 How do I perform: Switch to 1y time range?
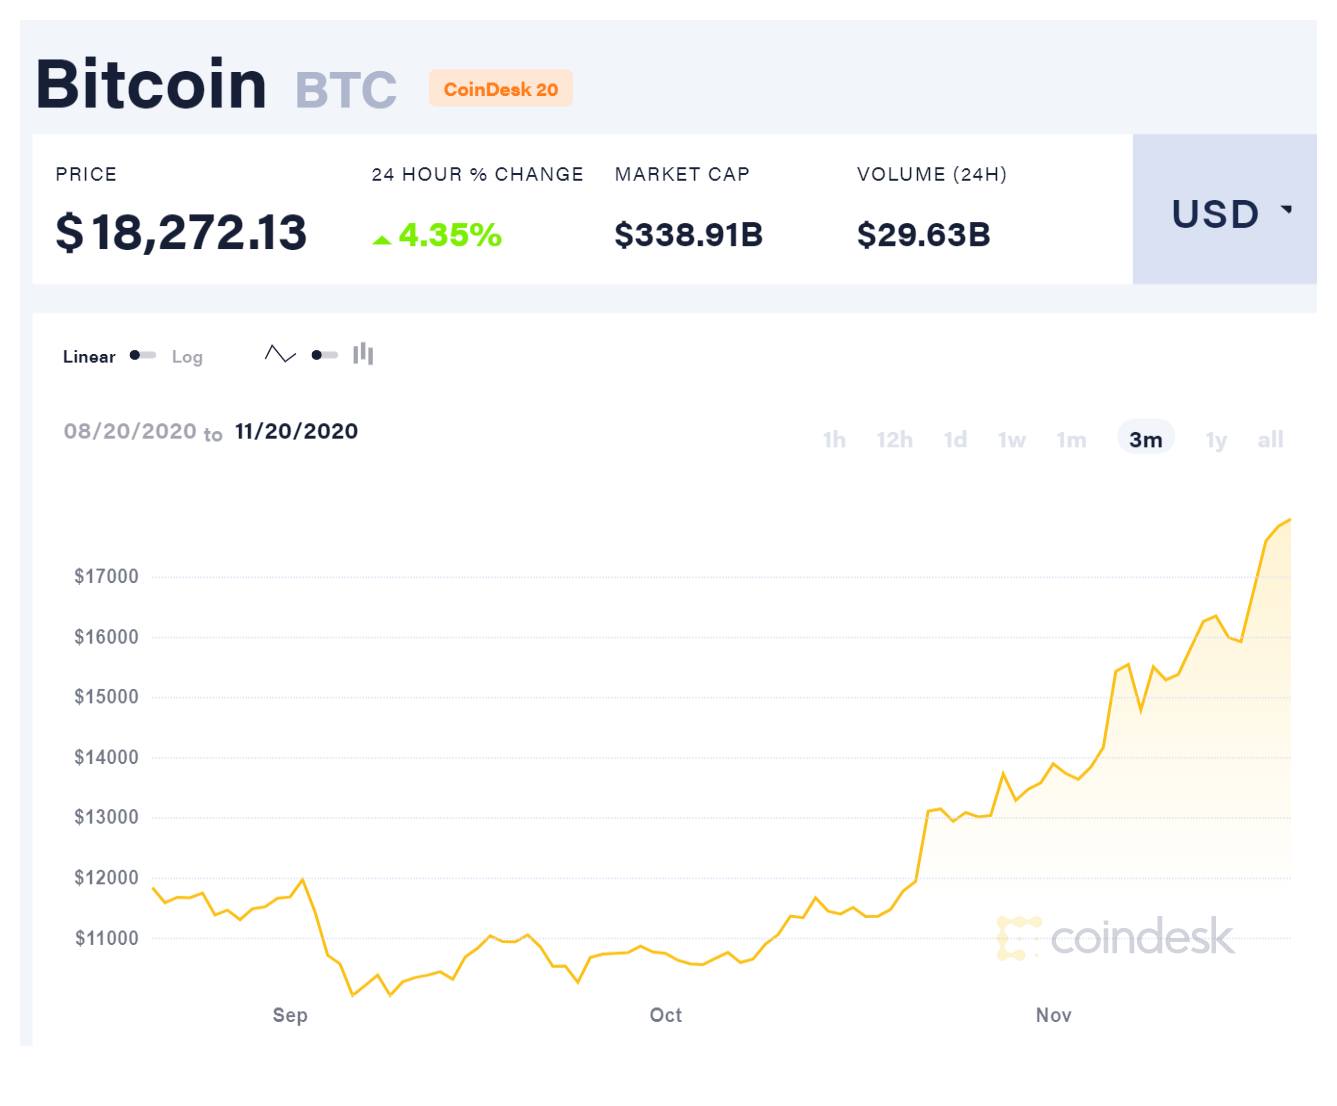tap(1216, 439)
